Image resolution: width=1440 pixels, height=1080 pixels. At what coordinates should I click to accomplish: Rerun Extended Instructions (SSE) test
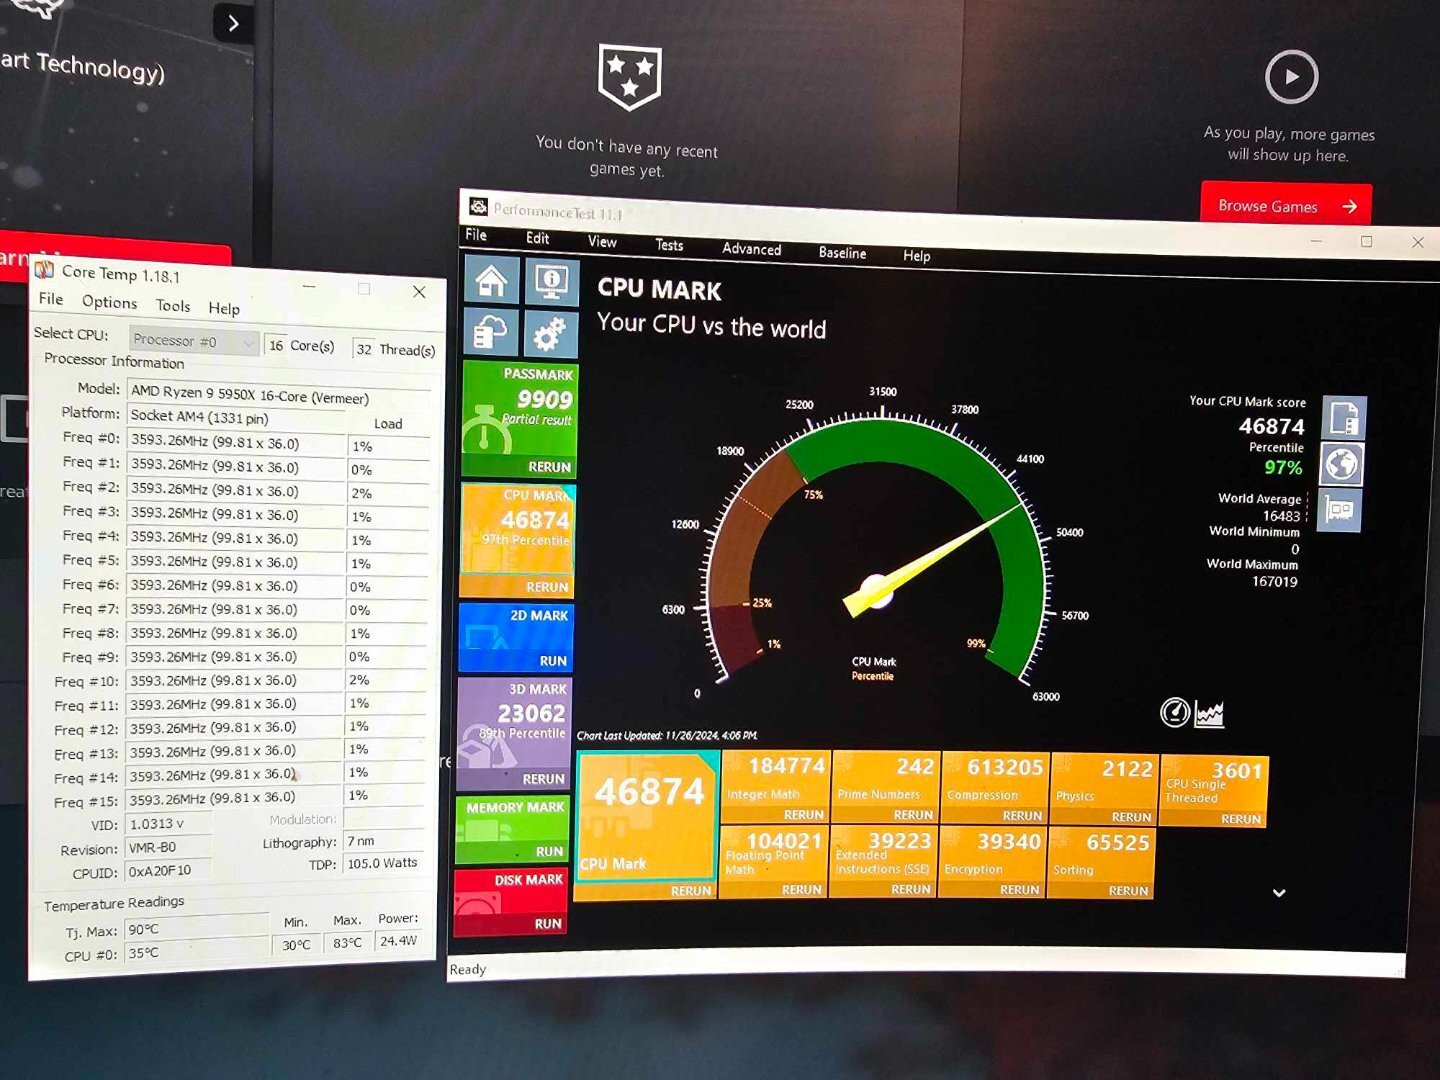pos(911,889)
